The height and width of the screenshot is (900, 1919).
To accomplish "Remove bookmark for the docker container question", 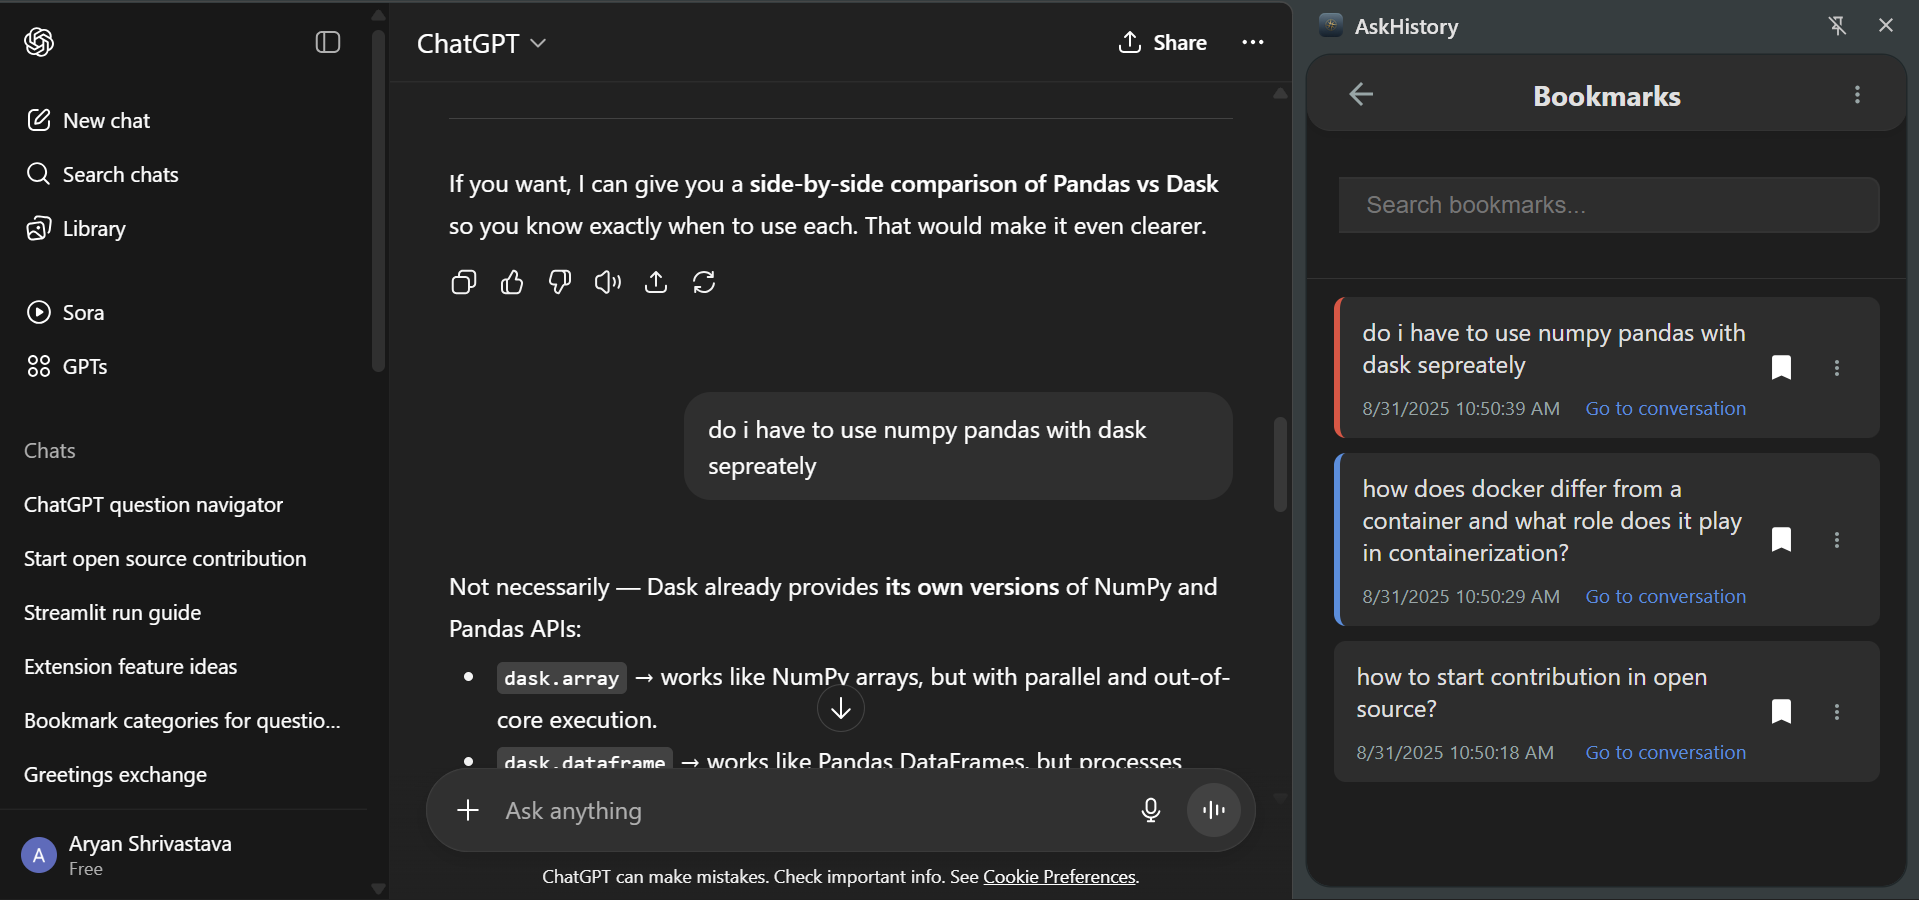I will (1781, 540).
